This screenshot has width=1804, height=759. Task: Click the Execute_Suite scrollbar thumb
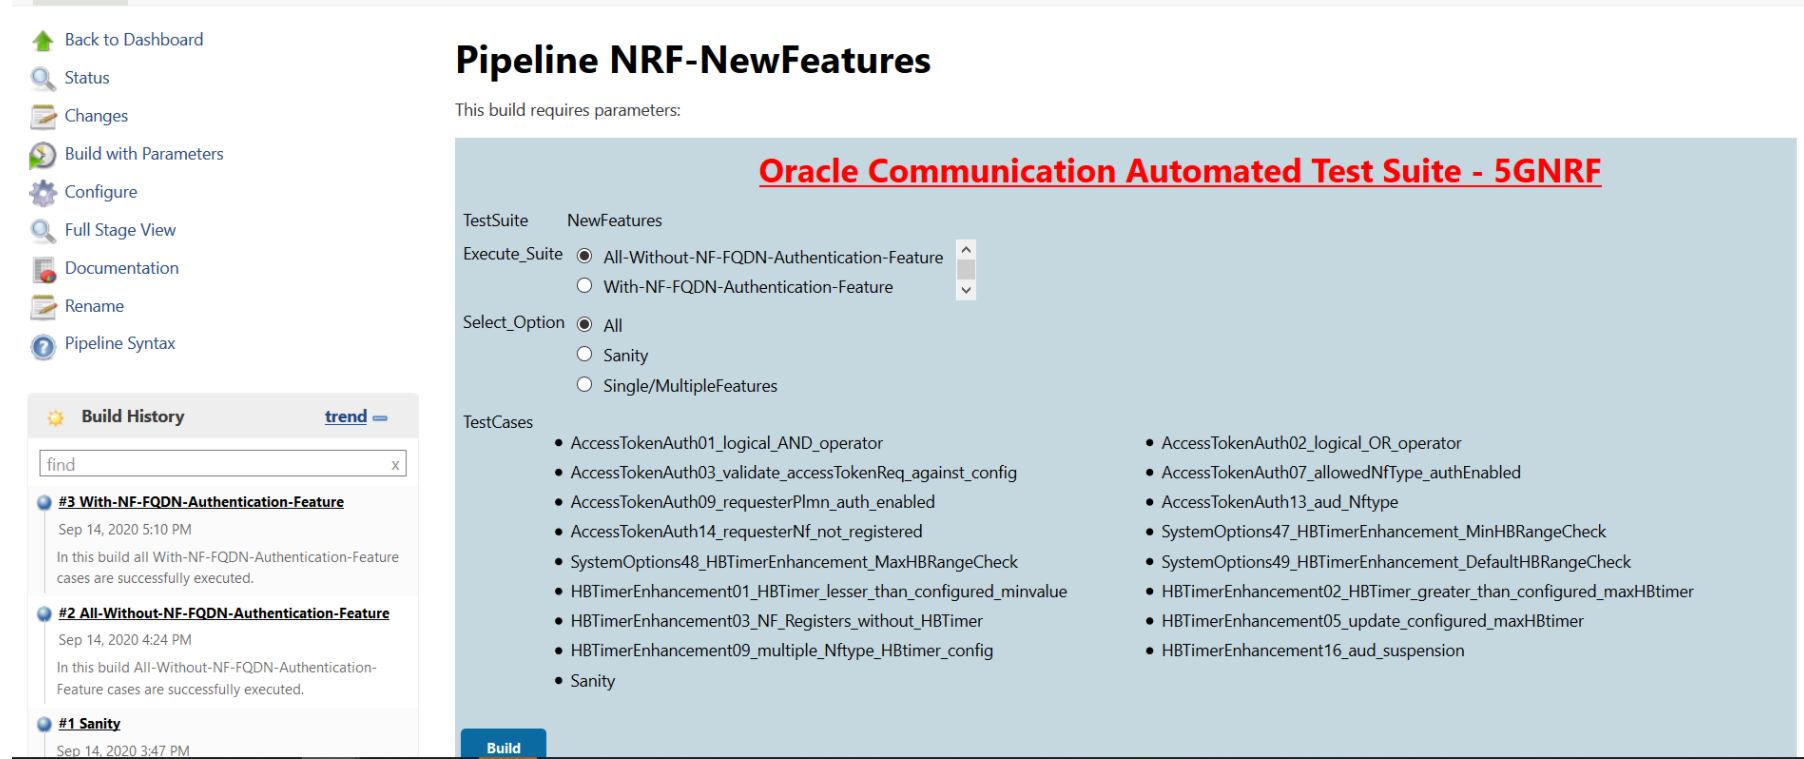[x=966, y=269]
